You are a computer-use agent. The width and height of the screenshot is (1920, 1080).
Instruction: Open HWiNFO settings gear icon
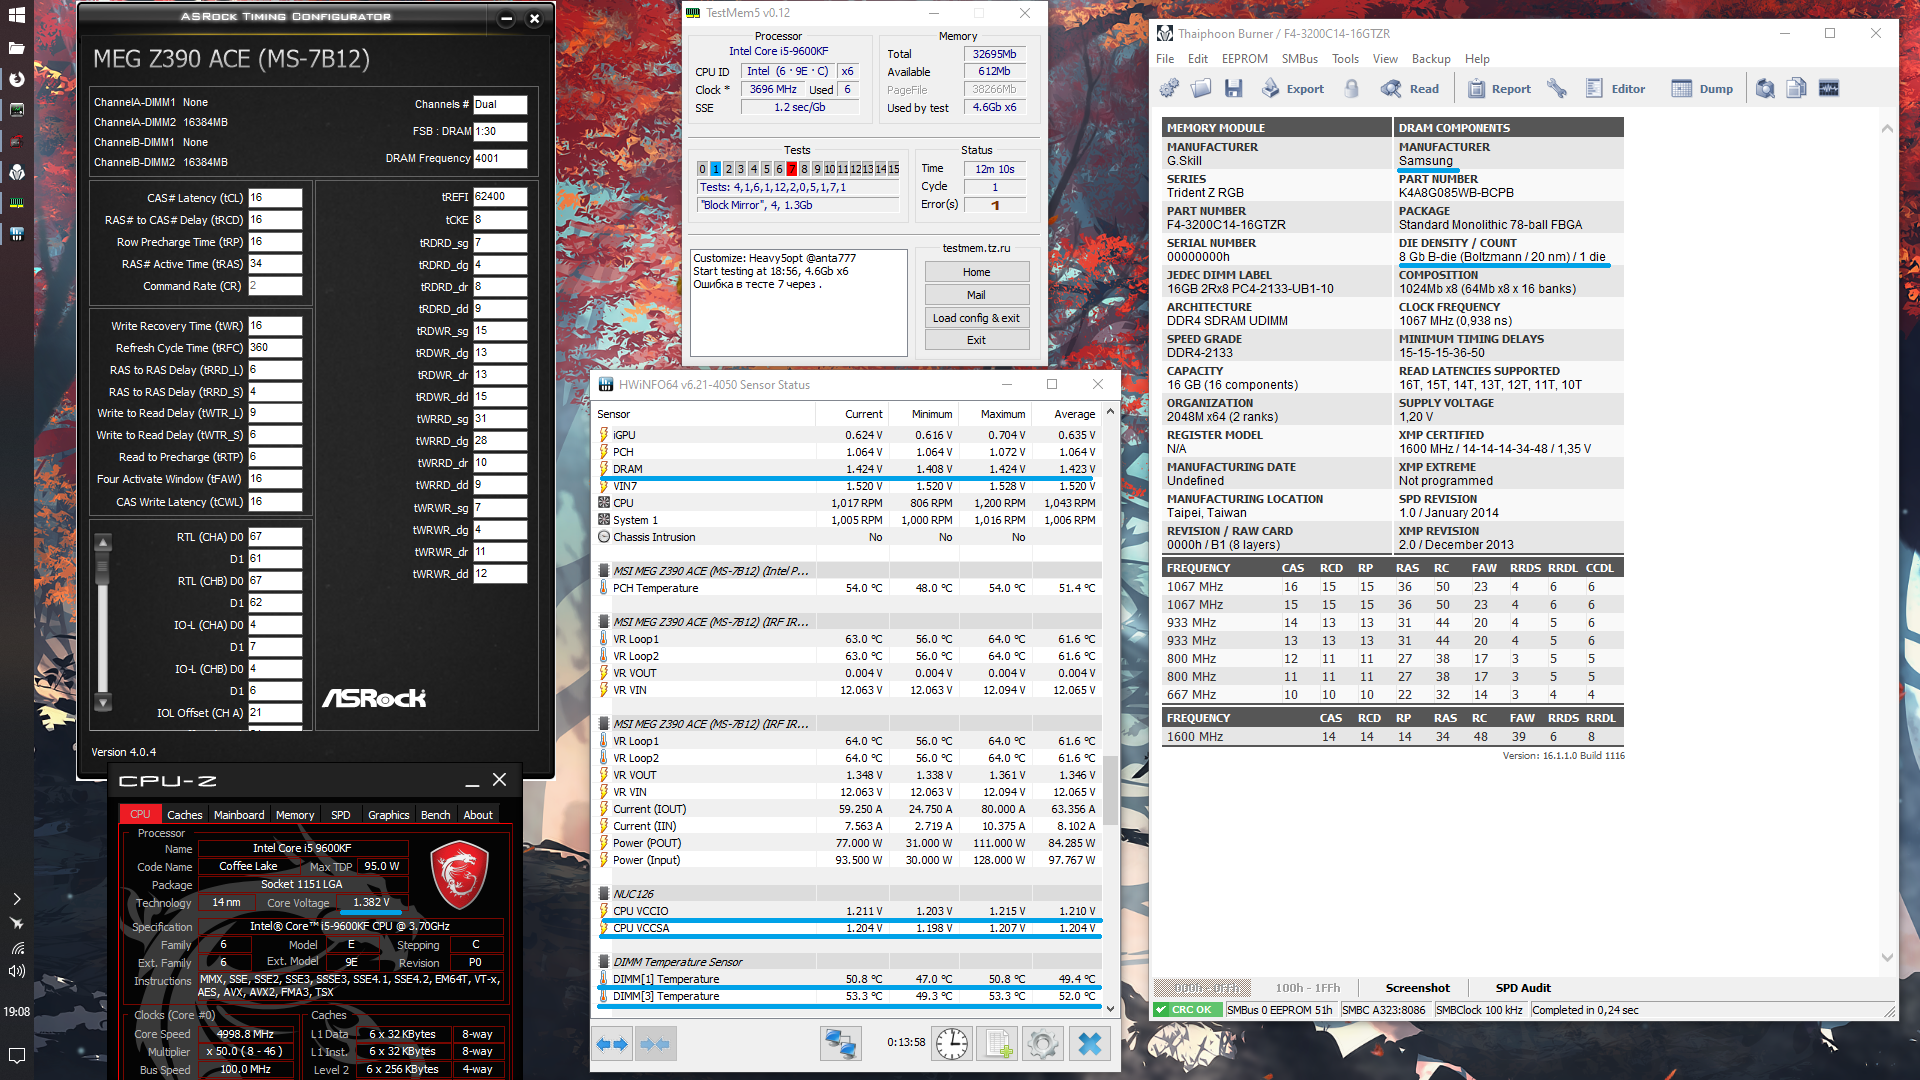[1042, 1044]
